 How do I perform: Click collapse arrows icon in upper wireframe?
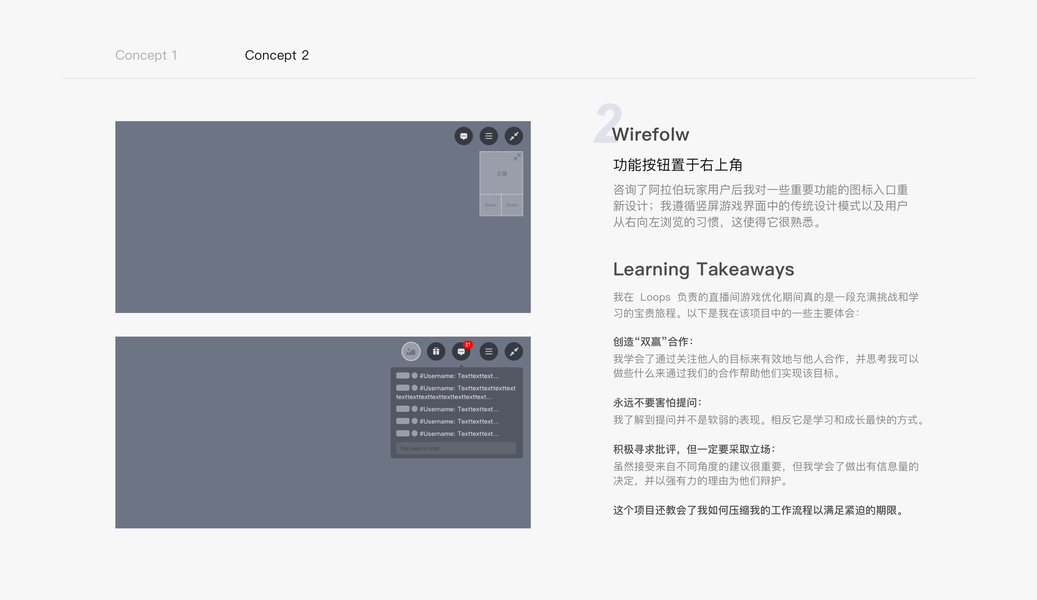514,136
